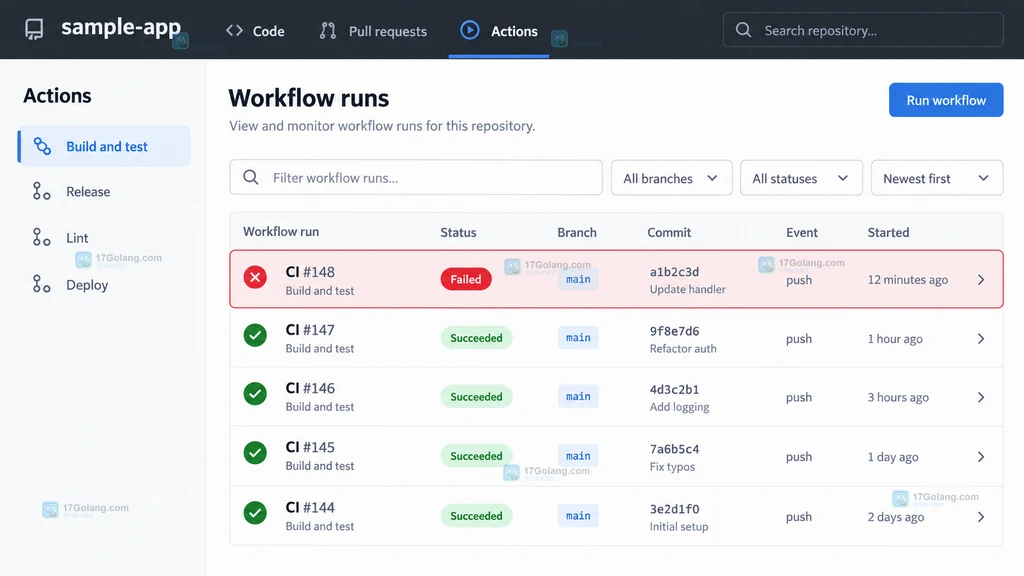Open the Newest first sort dropdown
The width and height of the screenshot is (1024, 576).
936,178
